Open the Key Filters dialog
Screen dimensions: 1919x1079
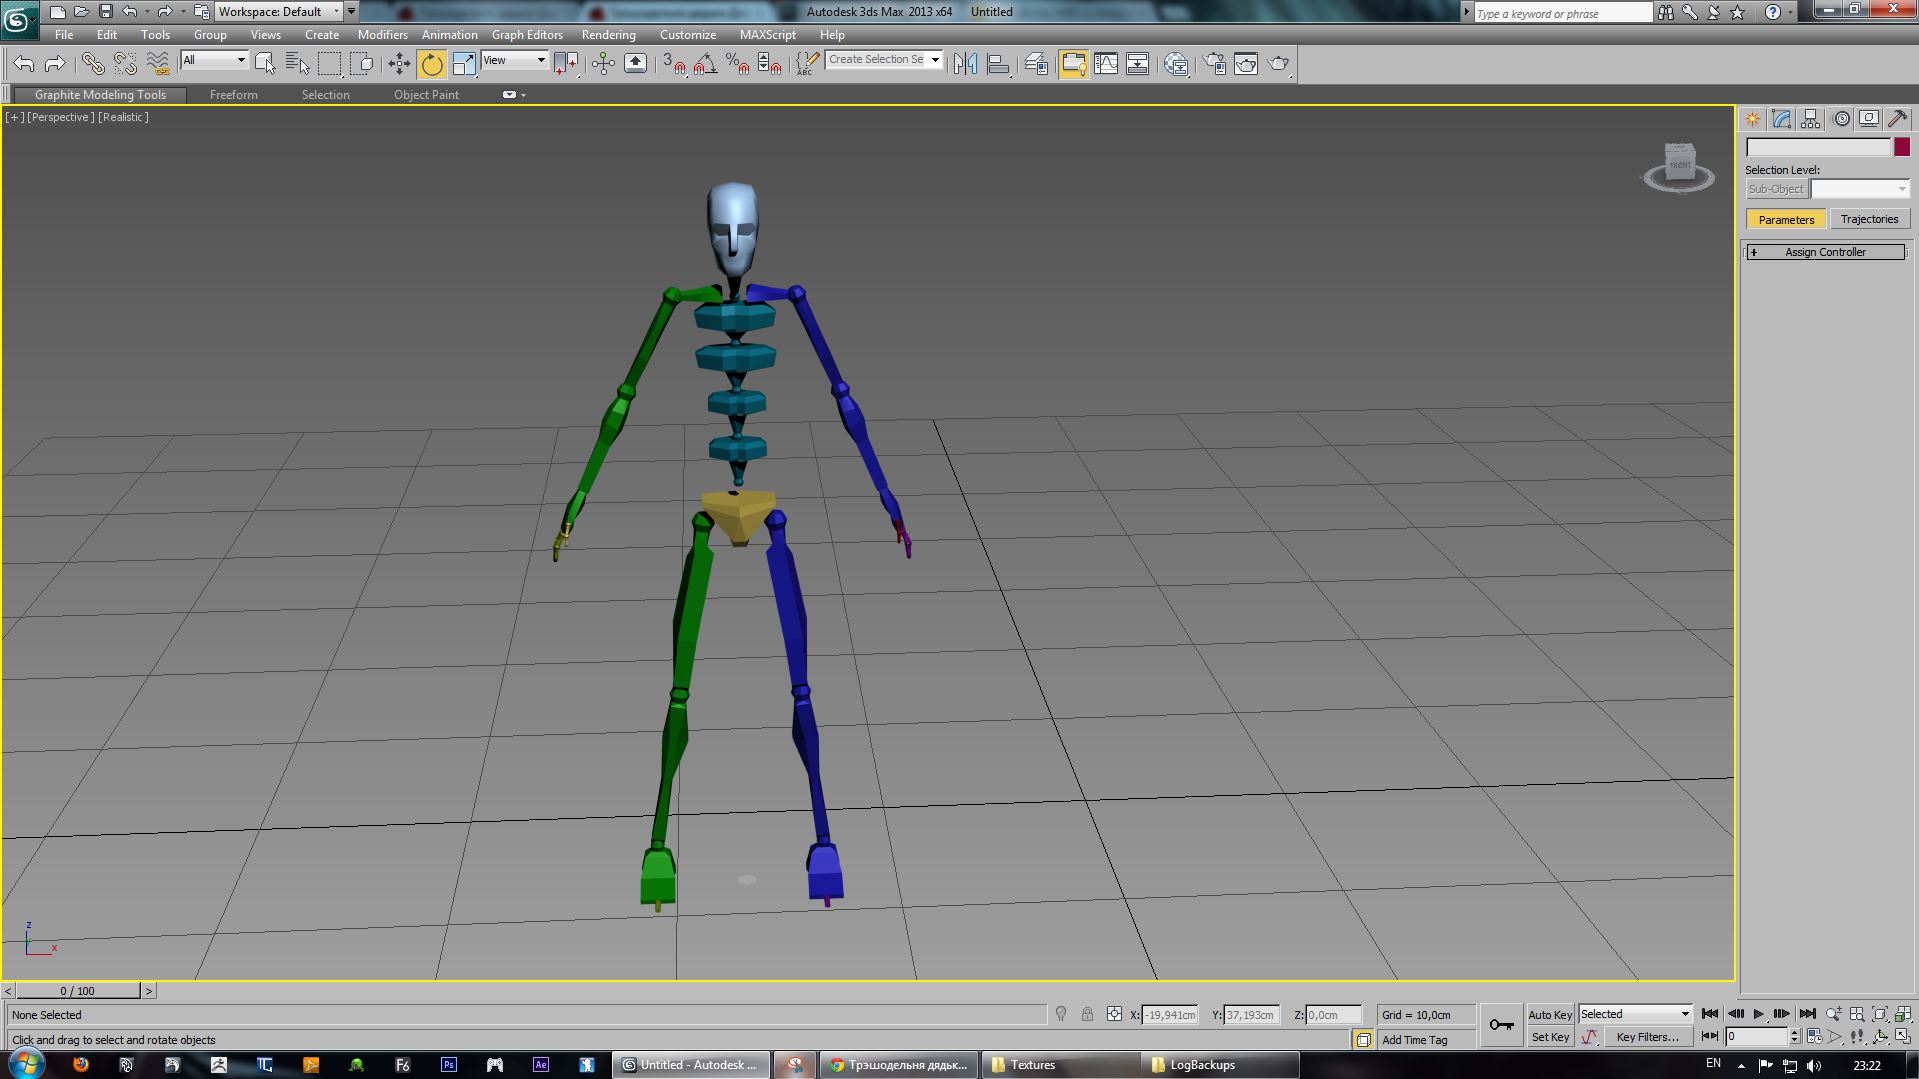(1647, 1037)
